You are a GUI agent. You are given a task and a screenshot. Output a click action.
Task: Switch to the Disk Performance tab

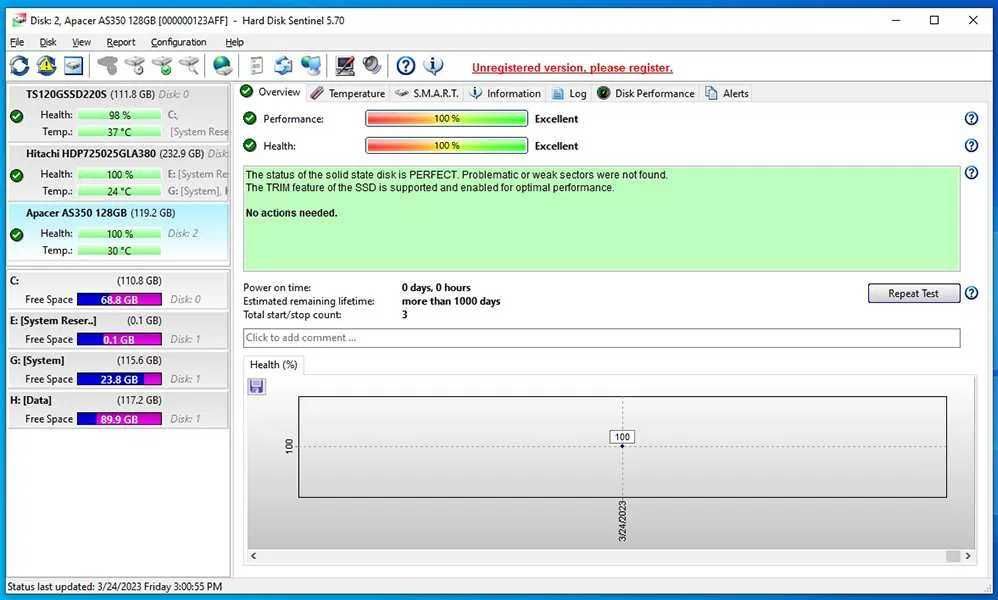tap(646, 94)
